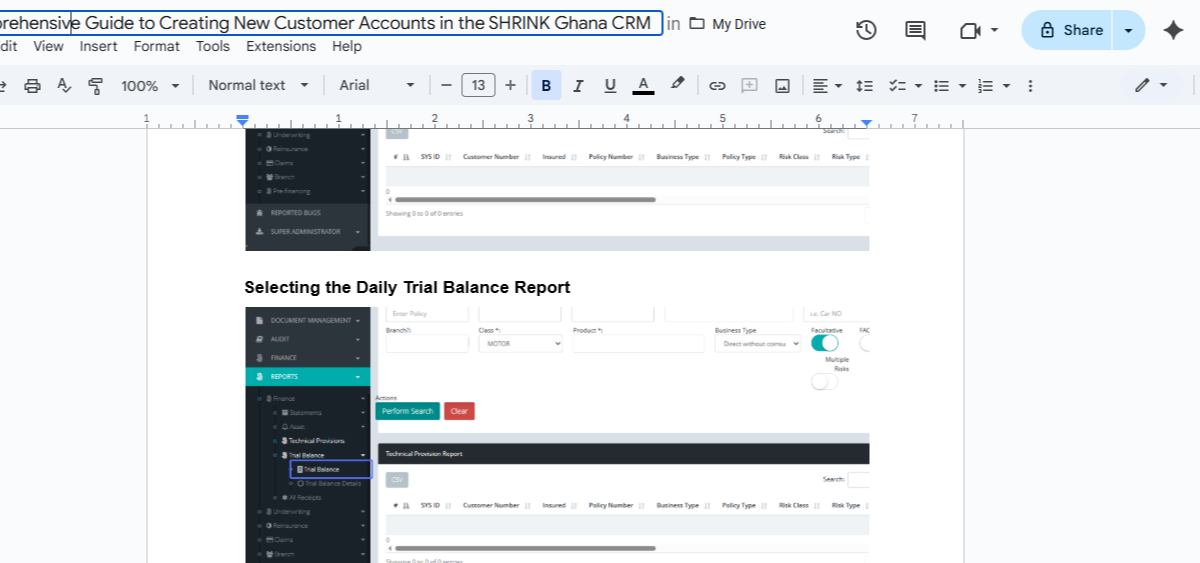Toggle bold formatting
The width and height of the screenshot is (1200, 563).
point(546,86)
